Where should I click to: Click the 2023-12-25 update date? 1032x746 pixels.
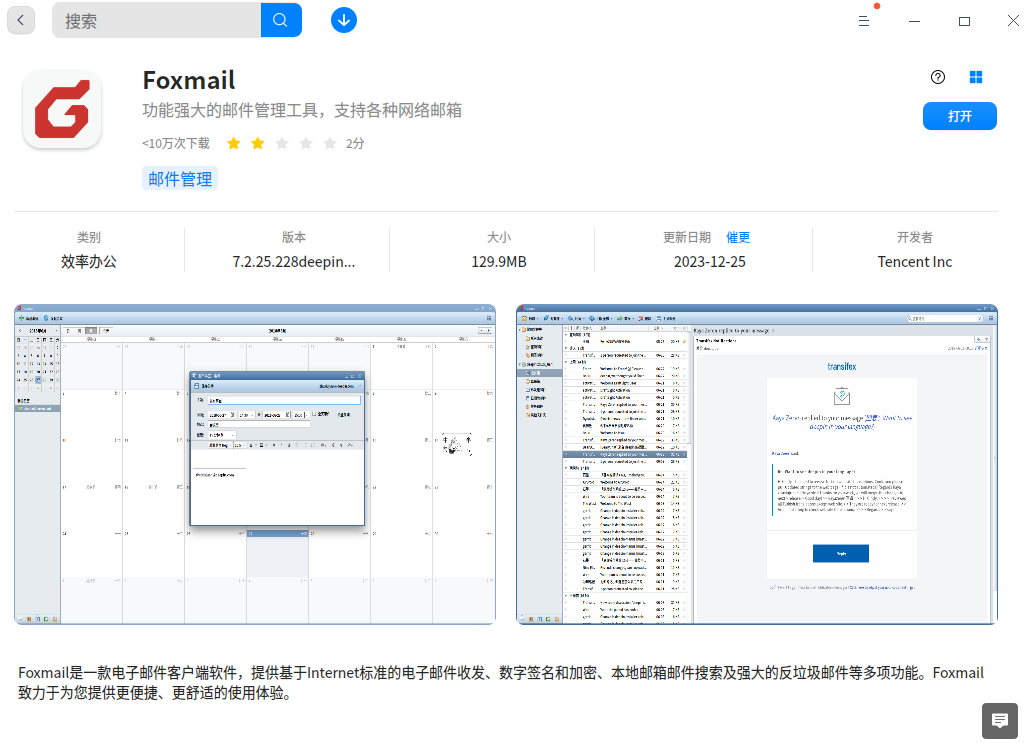tap(710, 262)
